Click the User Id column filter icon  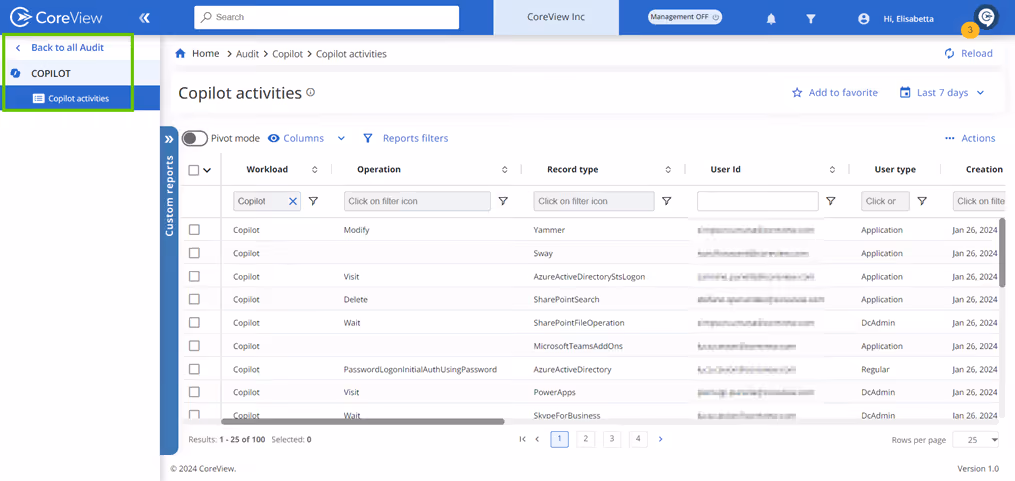pyautogui.click(x=831, y=201)
